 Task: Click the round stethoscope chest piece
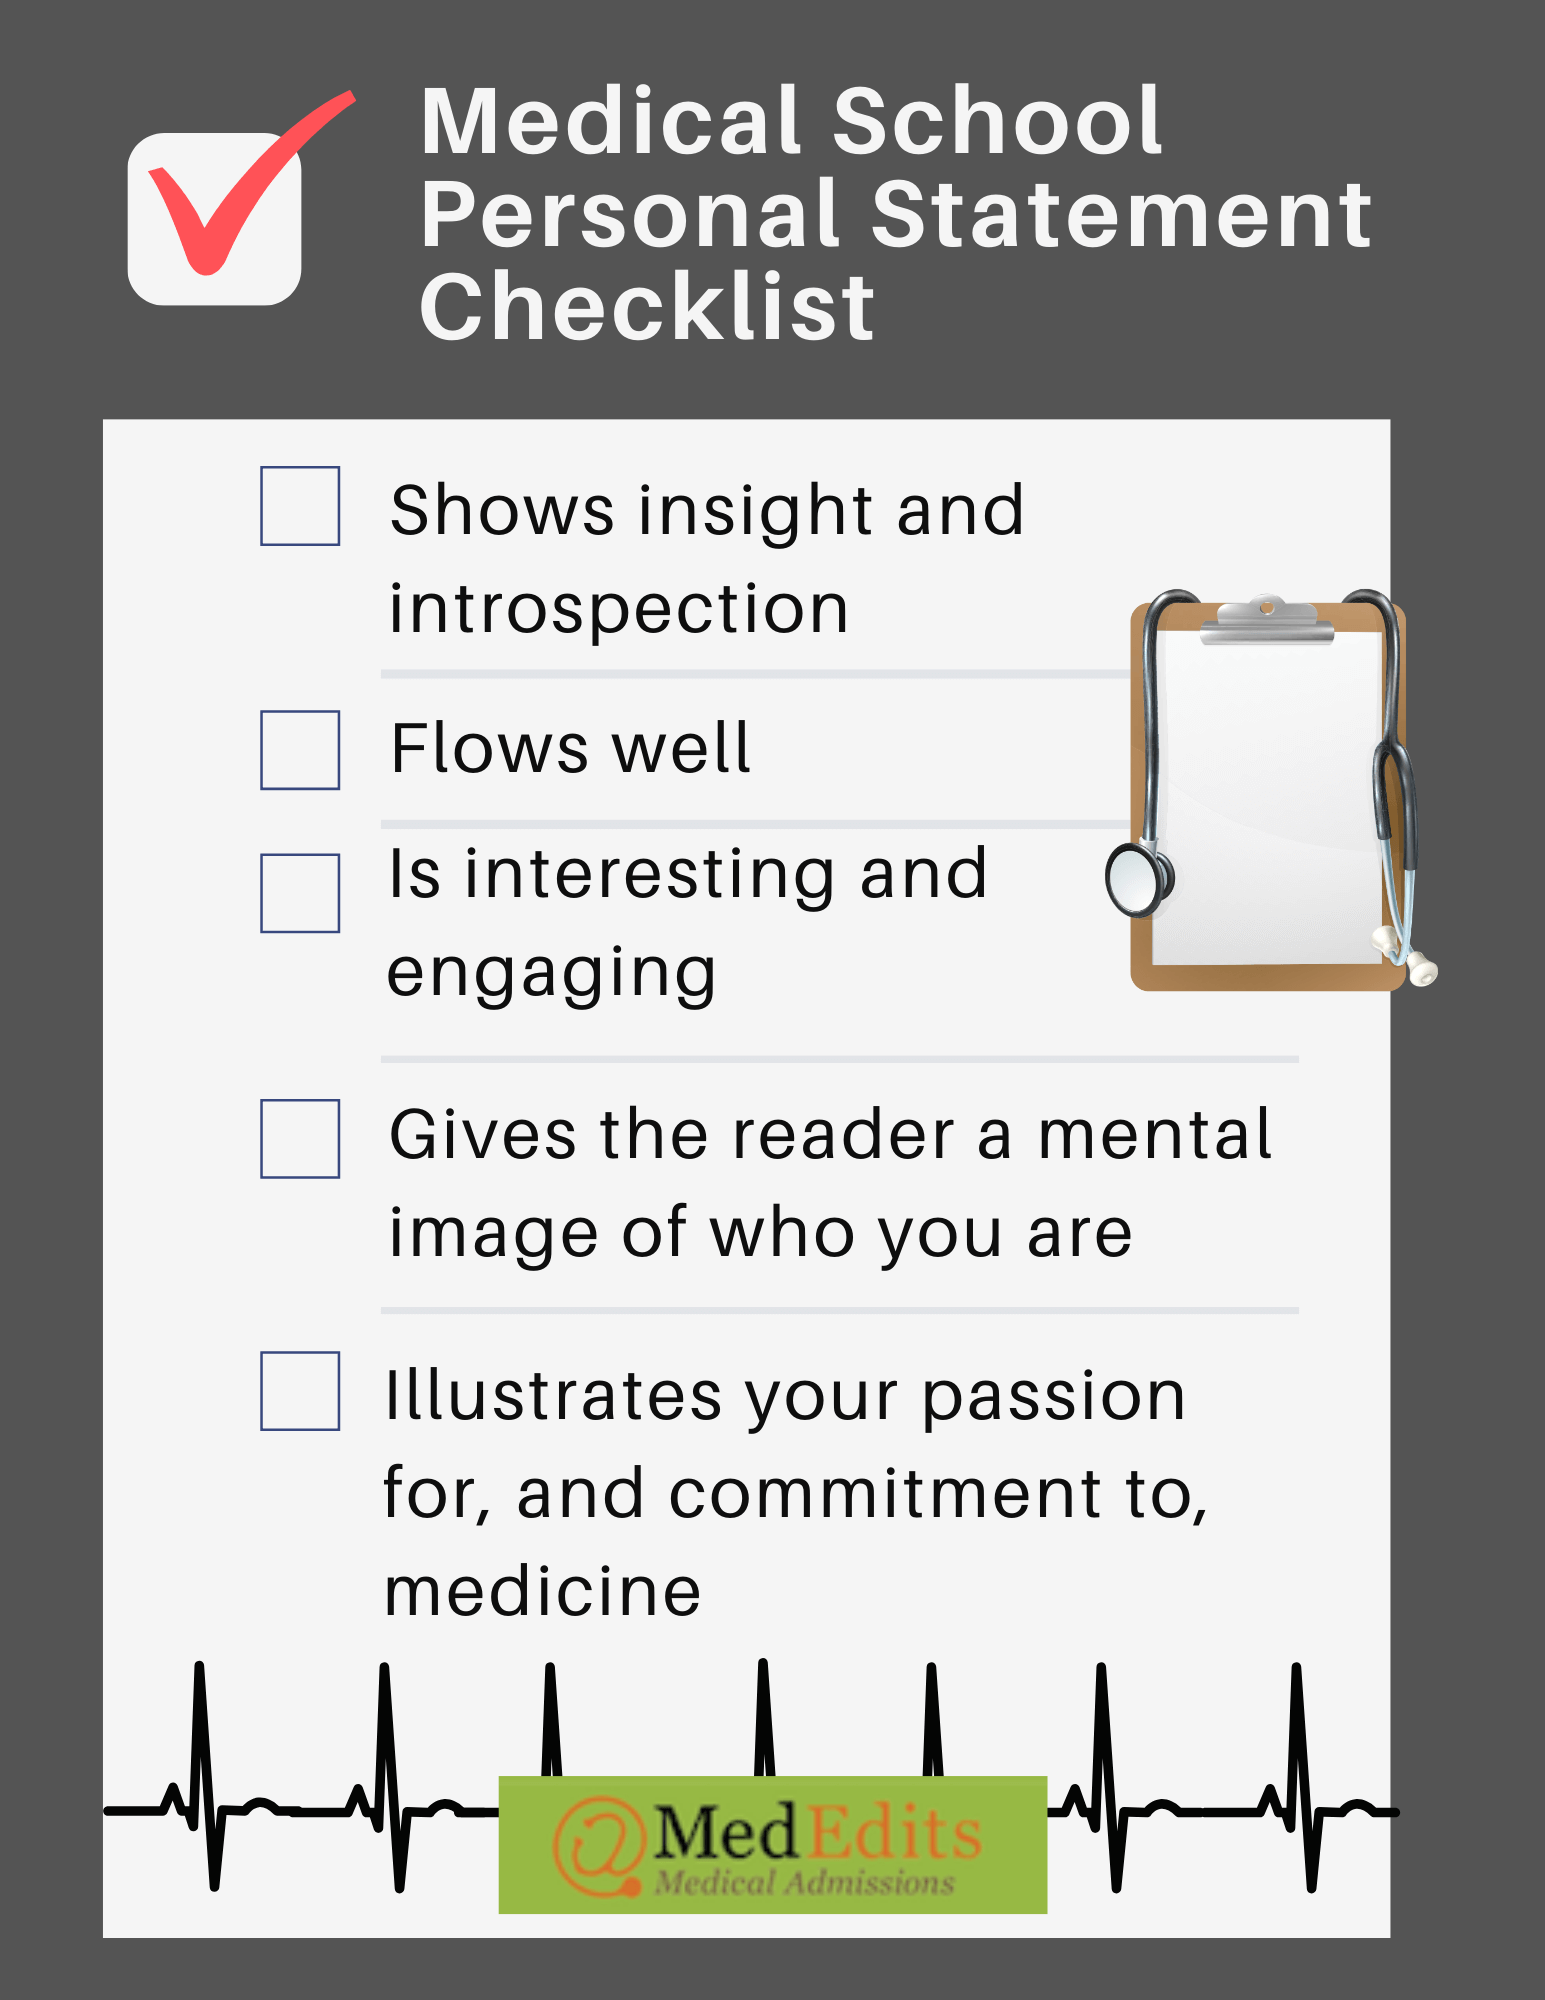point(1139,879)
